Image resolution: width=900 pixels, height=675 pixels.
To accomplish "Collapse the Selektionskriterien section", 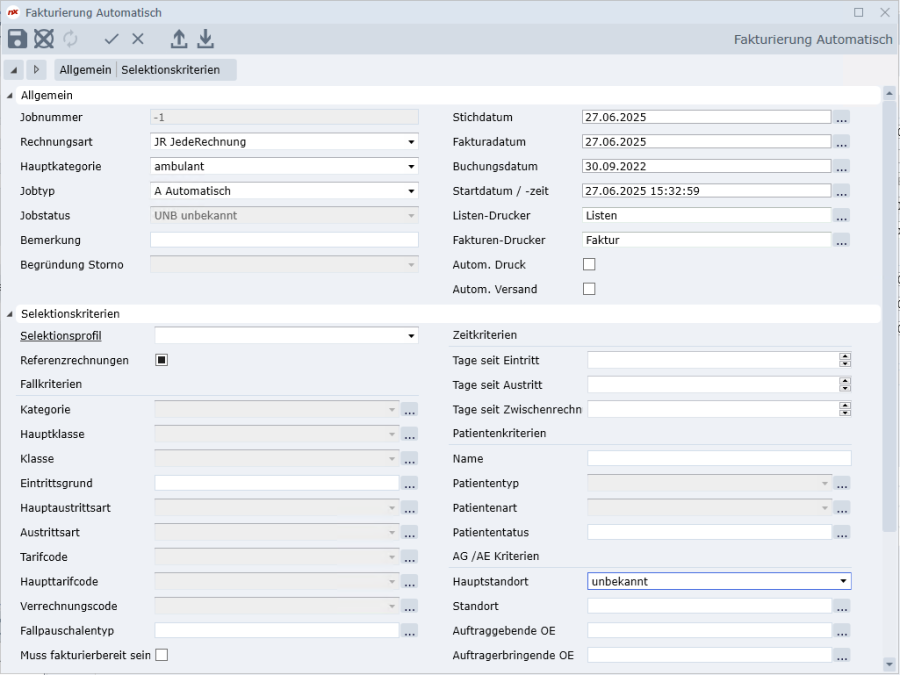I will click(11, 314).
